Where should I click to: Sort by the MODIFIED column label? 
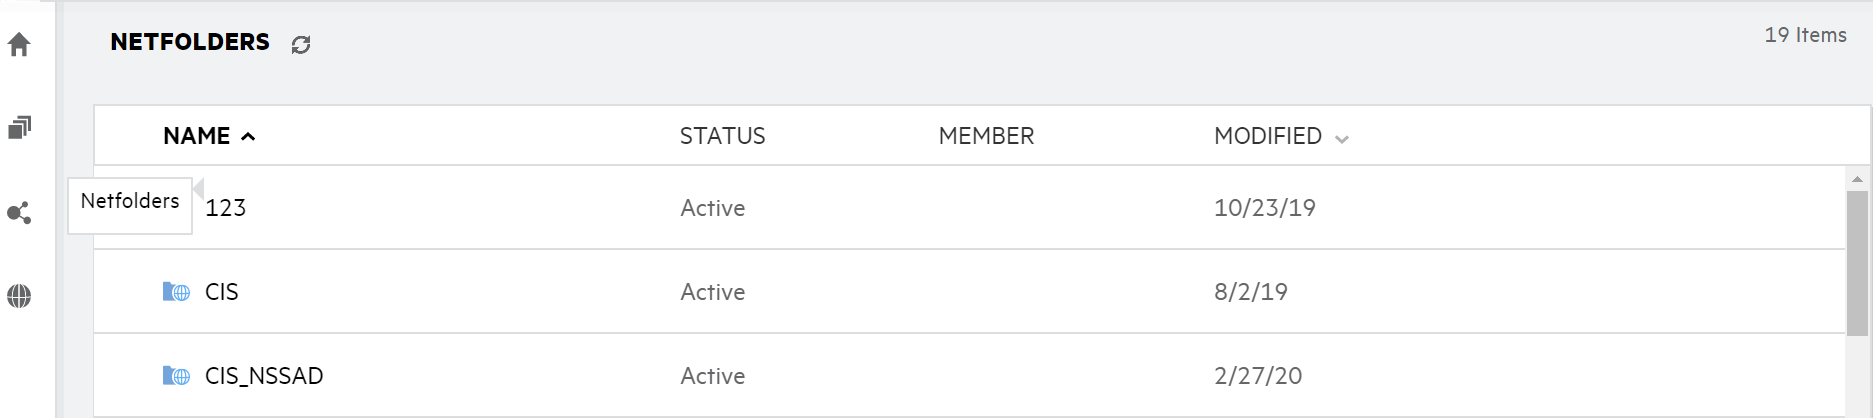coord(1267,136)
